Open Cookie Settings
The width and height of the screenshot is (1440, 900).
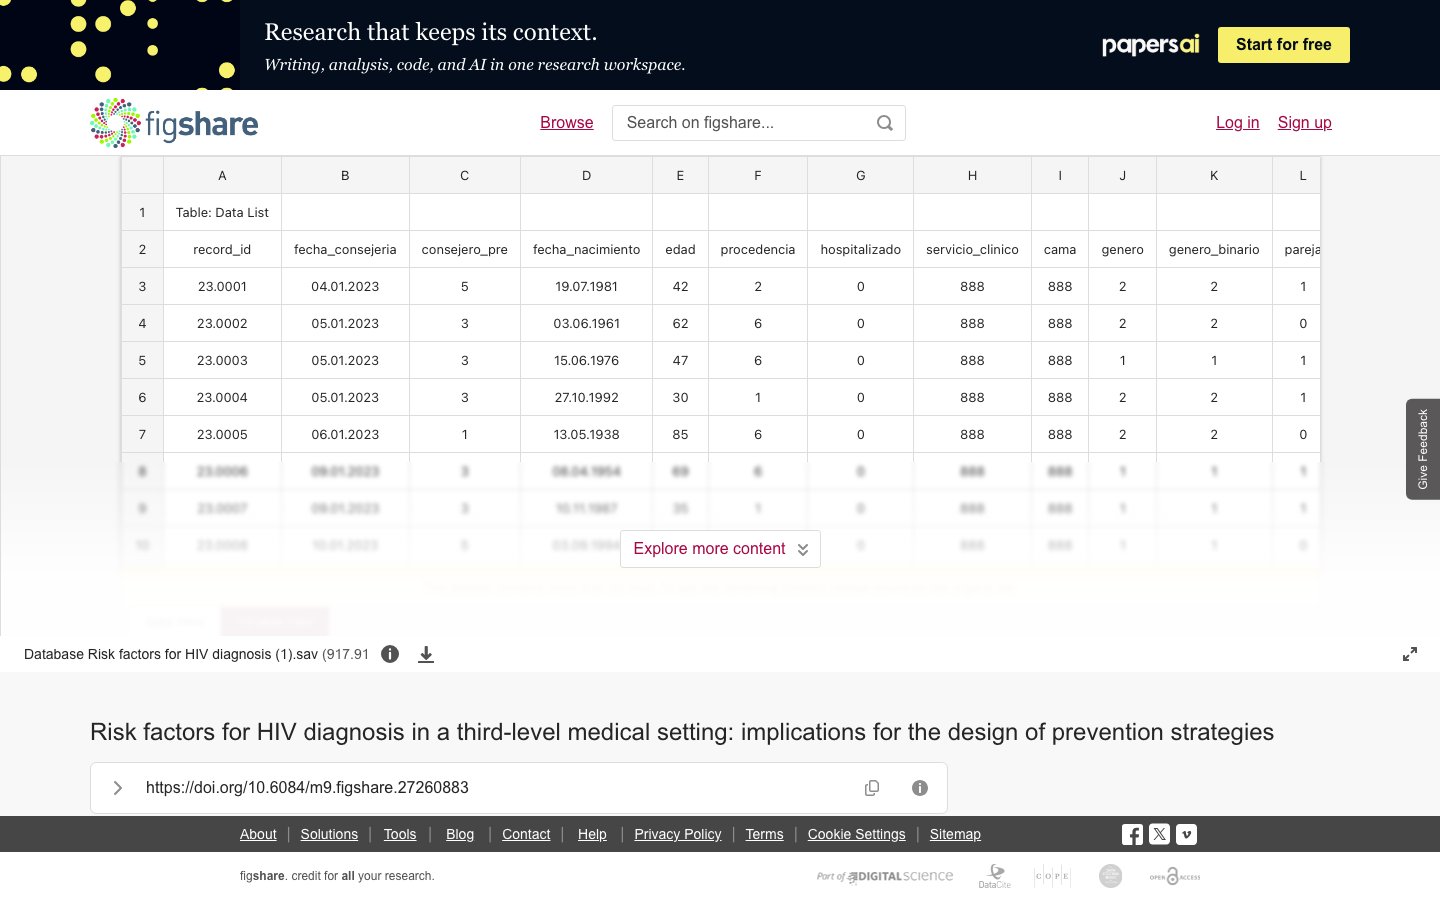857,834
